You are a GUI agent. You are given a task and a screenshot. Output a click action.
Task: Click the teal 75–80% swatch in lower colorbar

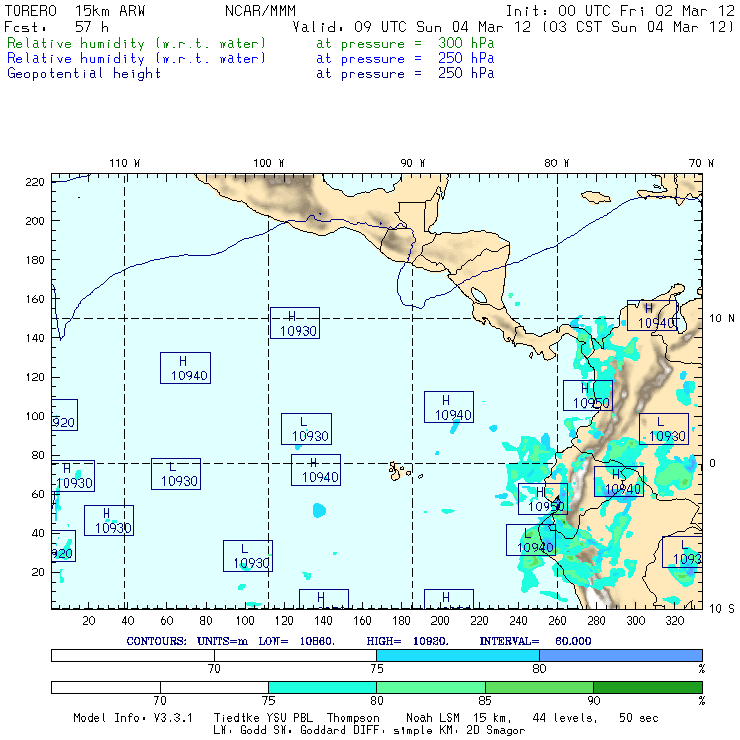point(322,687)
